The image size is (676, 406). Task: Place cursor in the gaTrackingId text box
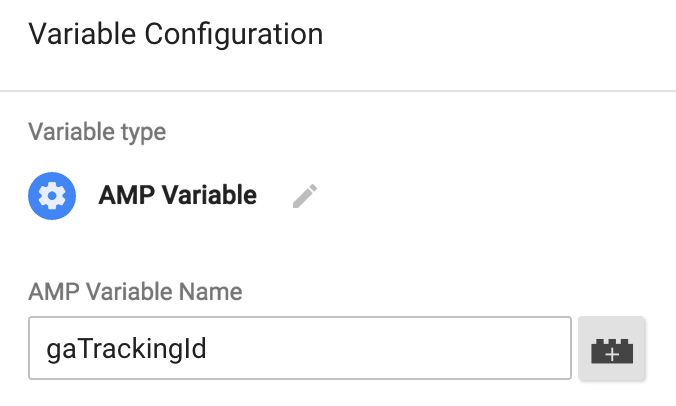click(300, 348)
